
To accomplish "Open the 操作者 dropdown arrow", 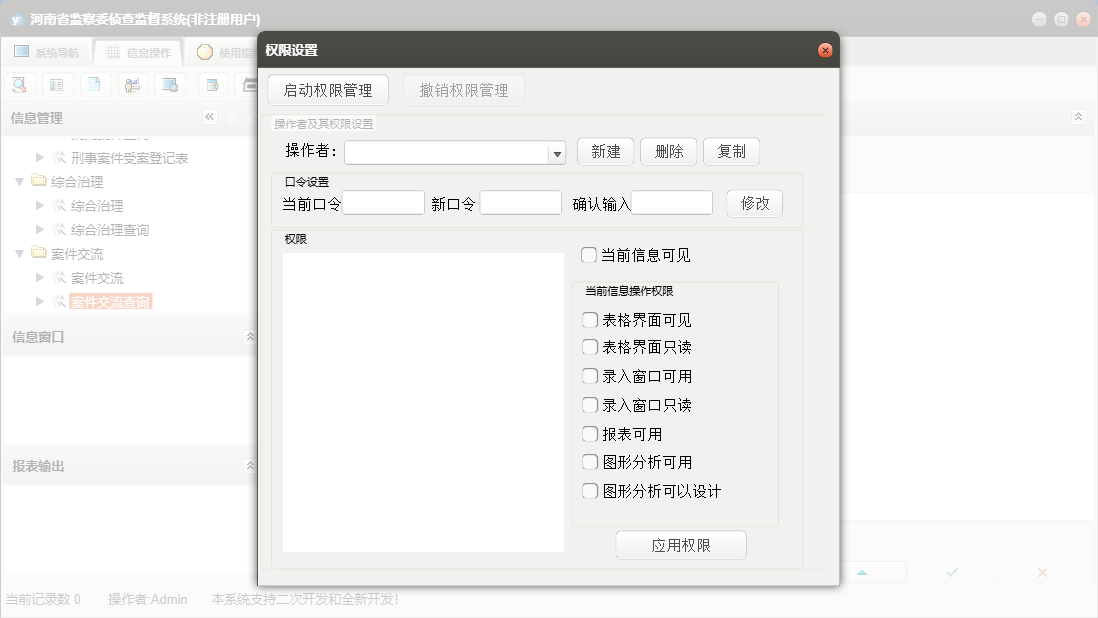I will point(557,153).
